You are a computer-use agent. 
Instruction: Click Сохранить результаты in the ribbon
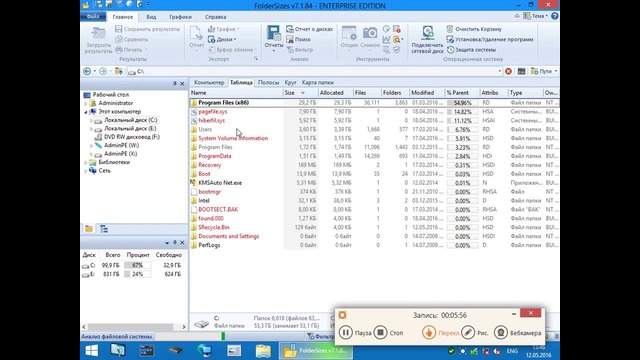[x=147, y=29]
